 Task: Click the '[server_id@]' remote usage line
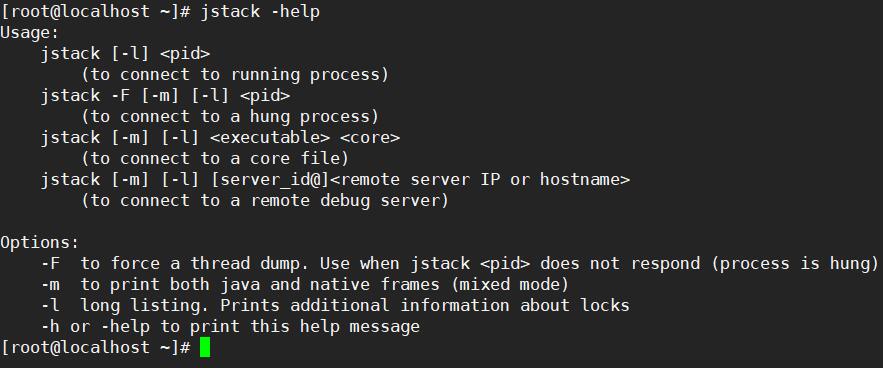pyautogui.click(x=335, y=180)
